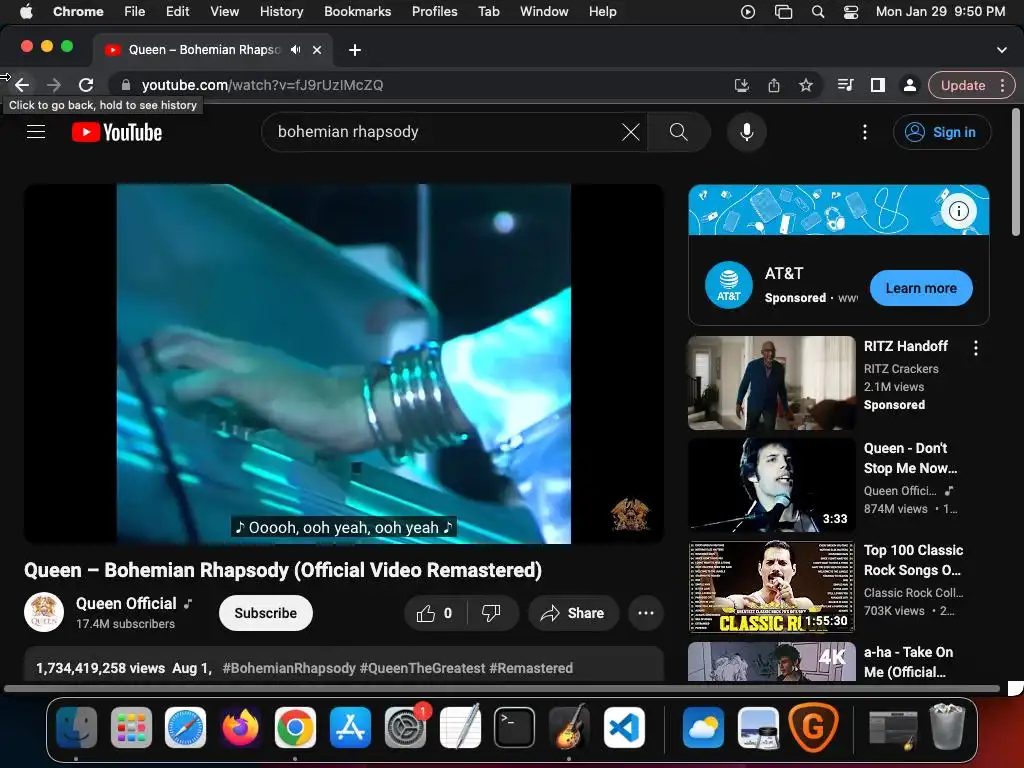Open a new tab with plus button
The image size is (1024, 768).
pyautogui.click(x=355, y=50)
